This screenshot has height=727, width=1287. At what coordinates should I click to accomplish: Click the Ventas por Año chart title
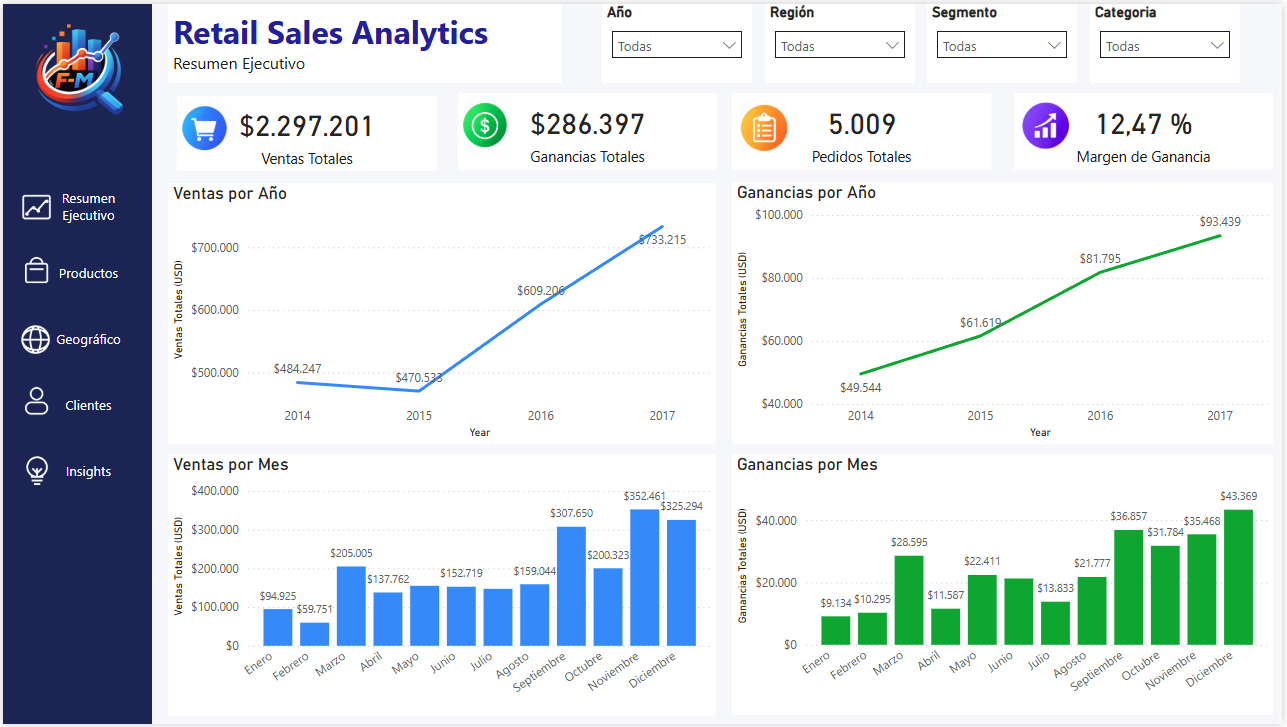[230, 193]
